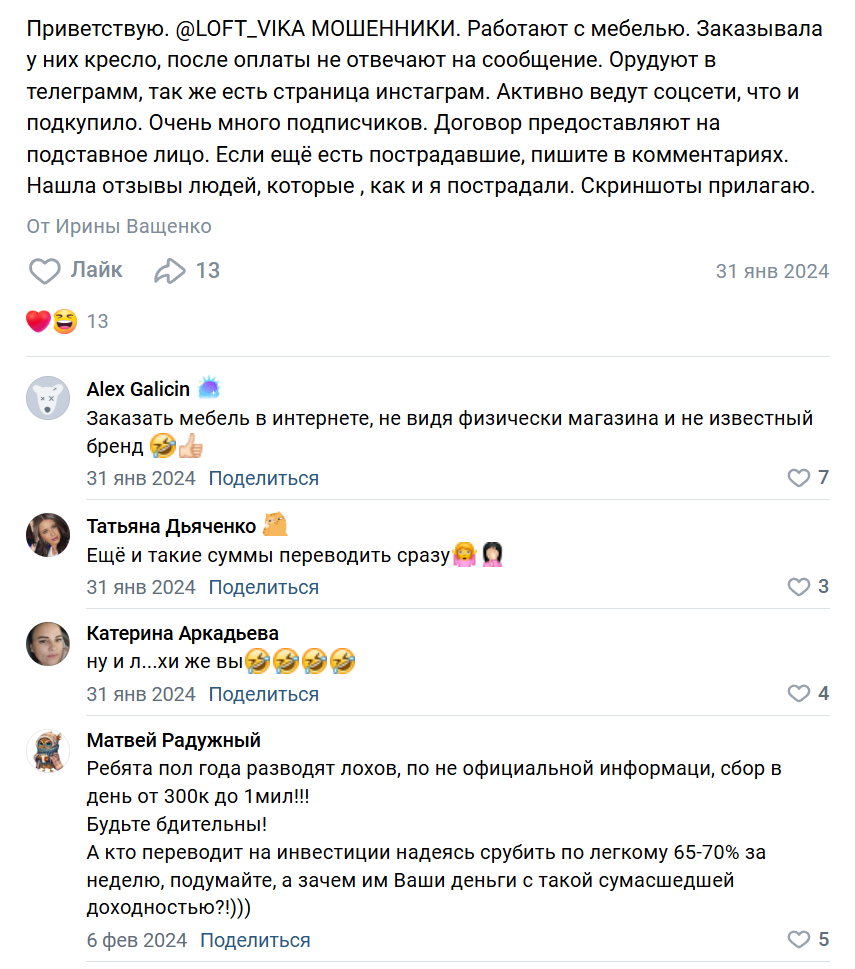855x969 pixels.
Task: Open Матвей Радужный's avatar
Action: [x=48, y=751]
